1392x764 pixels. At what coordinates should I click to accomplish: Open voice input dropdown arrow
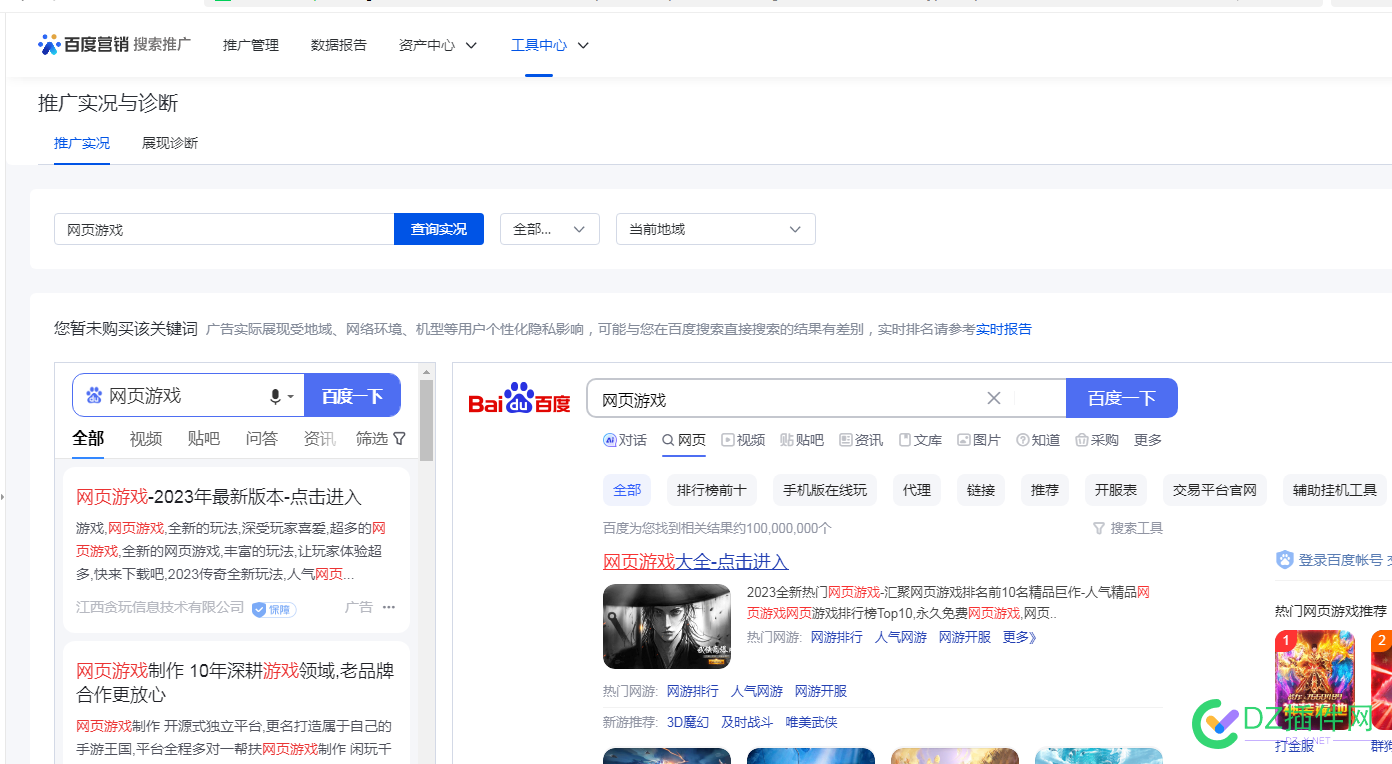tap(291, 397)
